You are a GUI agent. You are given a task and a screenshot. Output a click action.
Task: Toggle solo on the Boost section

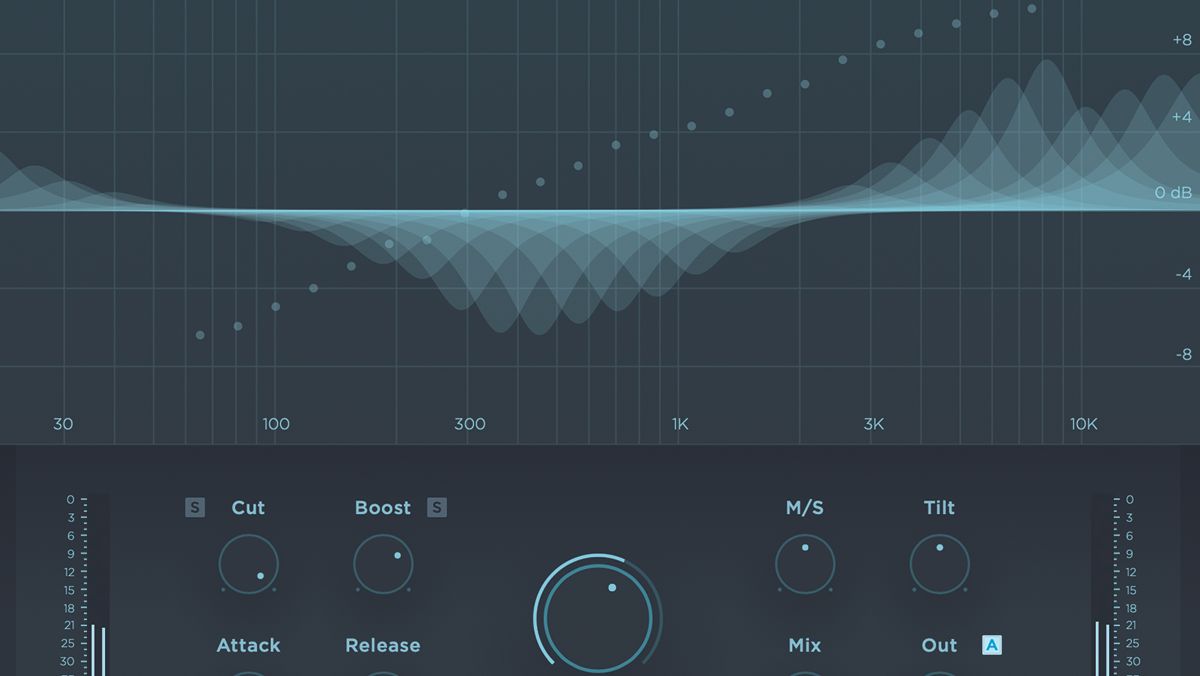click(x=437, y=508)
